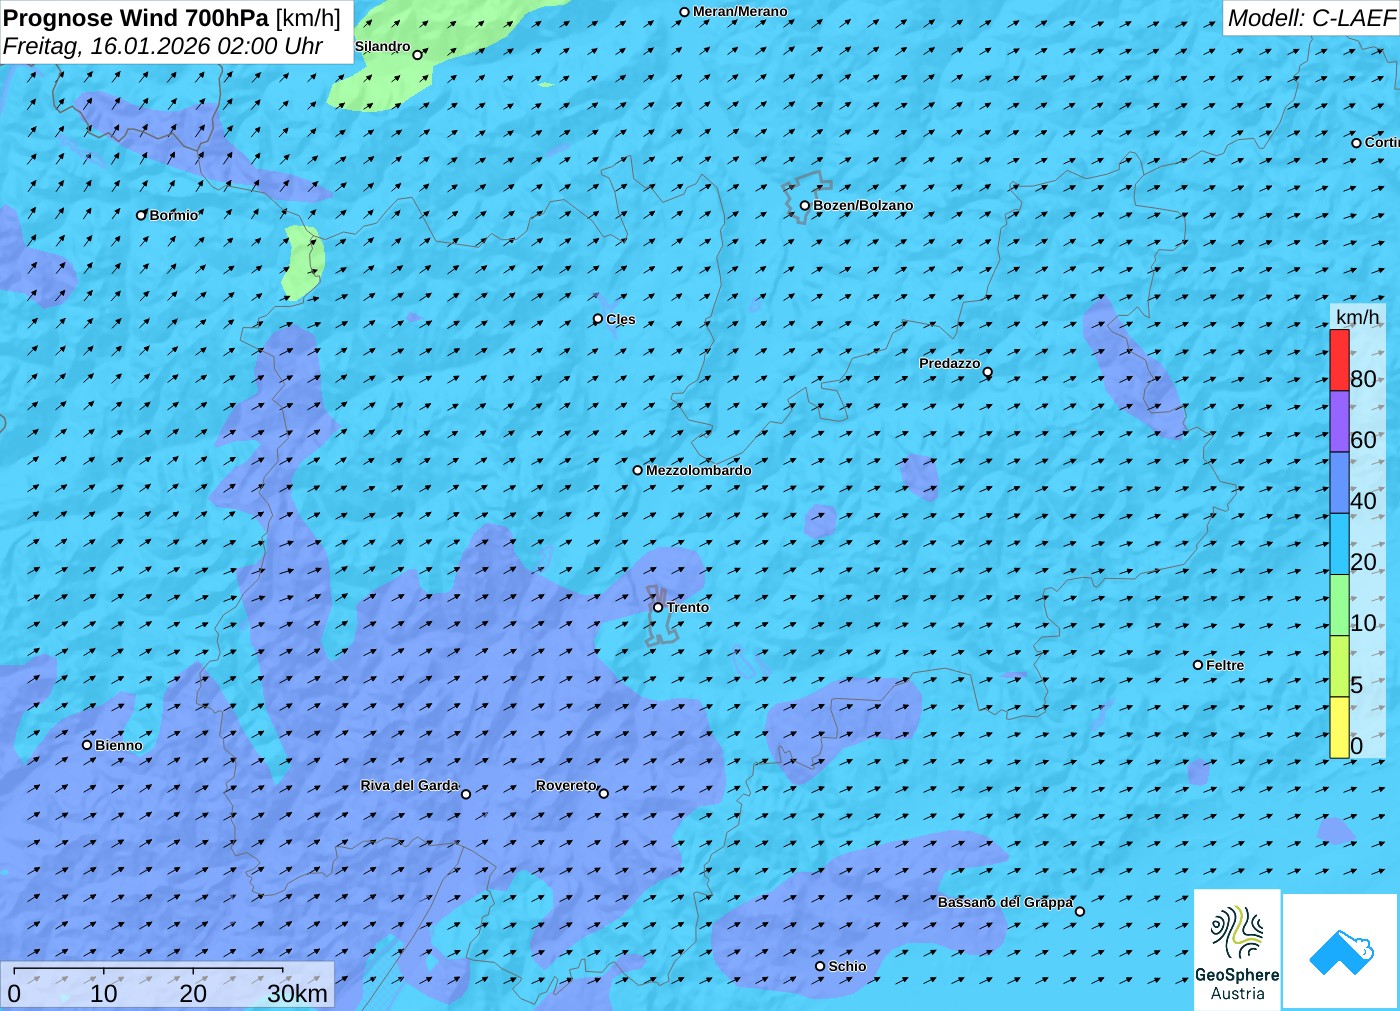Click the 'Bienno' map label
The height and width of the screenshot is (1011, 1400).
pyautogui.click(x=119, y=745)
